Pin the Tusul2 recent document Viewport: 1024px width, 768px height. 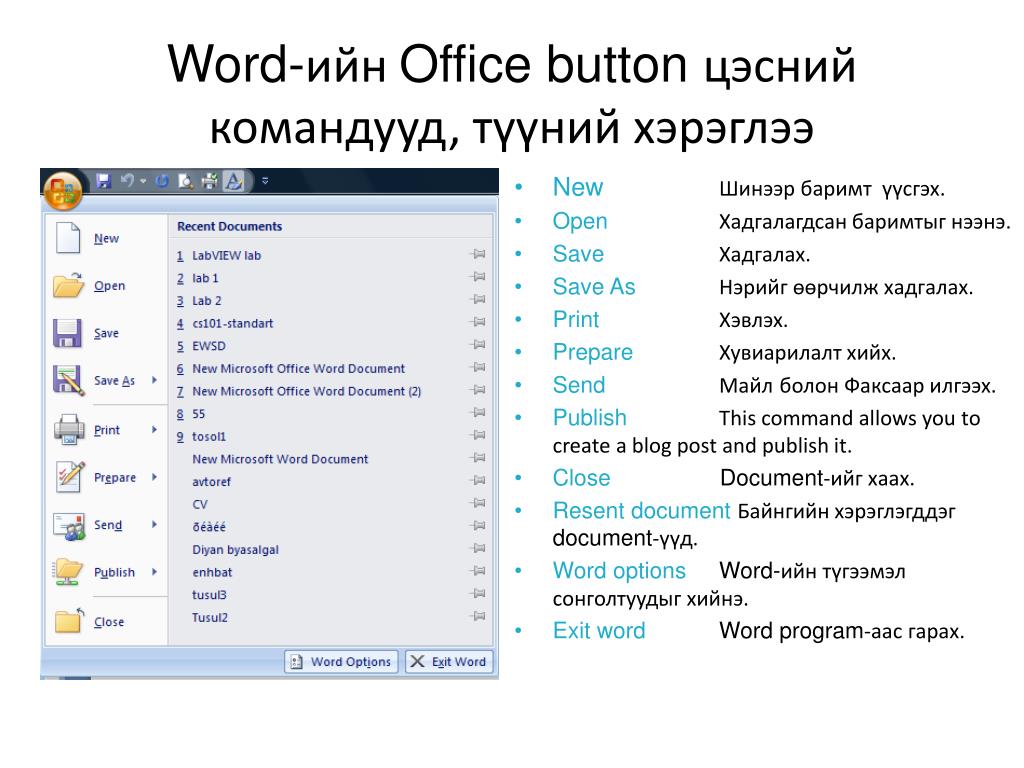click(x=478, y=616)
